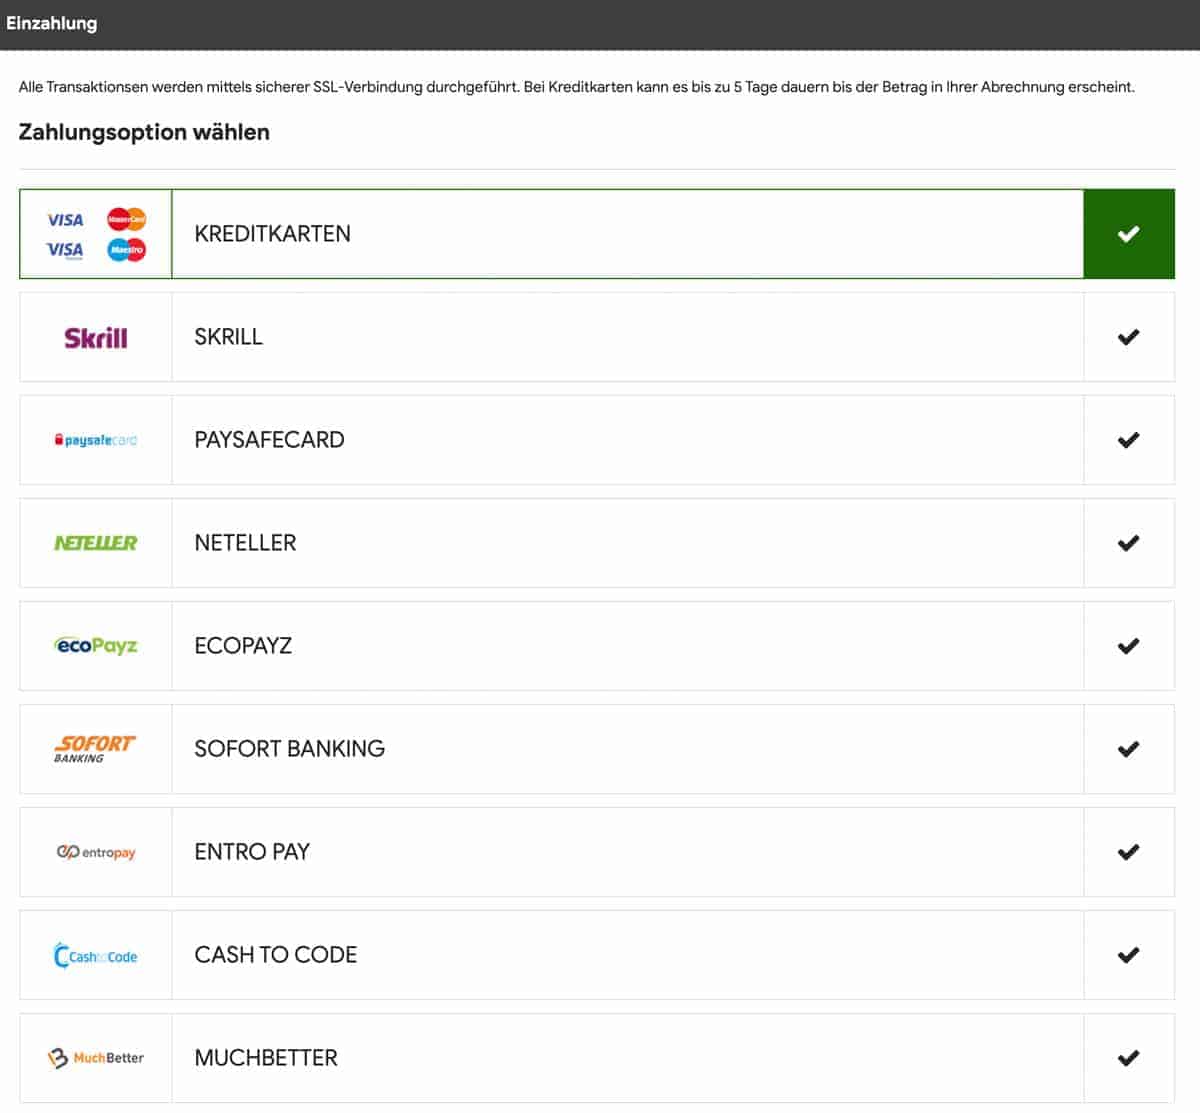Click the 'Zahlungsoption wählen' heading
The height and width of the screenshot is (1113, 1200).
tap(144, 132)
